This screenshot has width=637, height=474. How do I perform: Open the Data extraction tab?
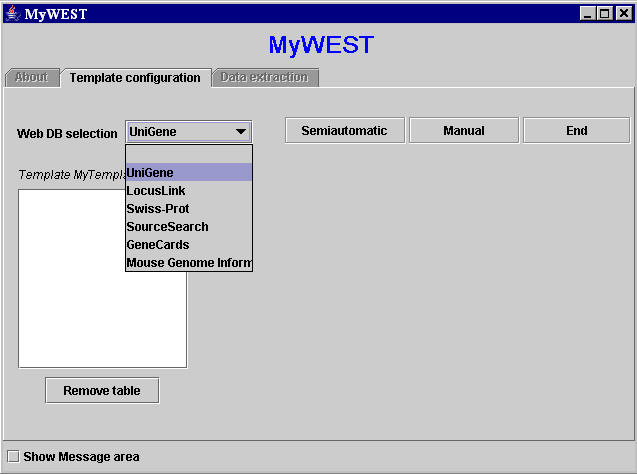(264, 77)
